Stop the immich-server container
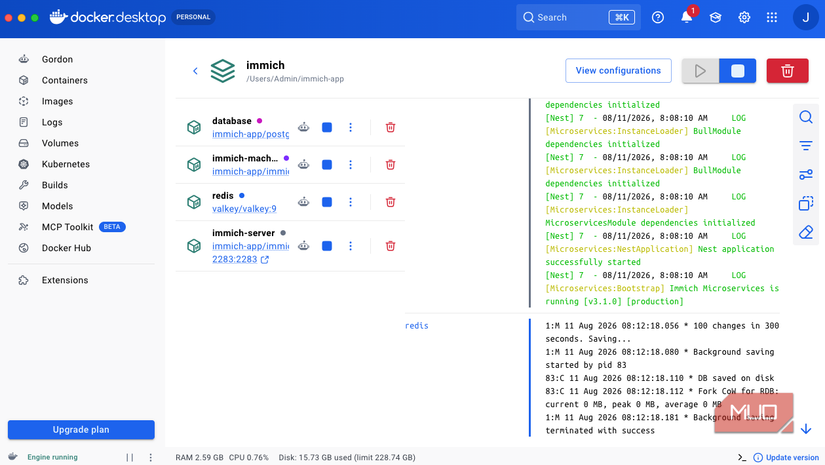 click(x=327, y=246)
